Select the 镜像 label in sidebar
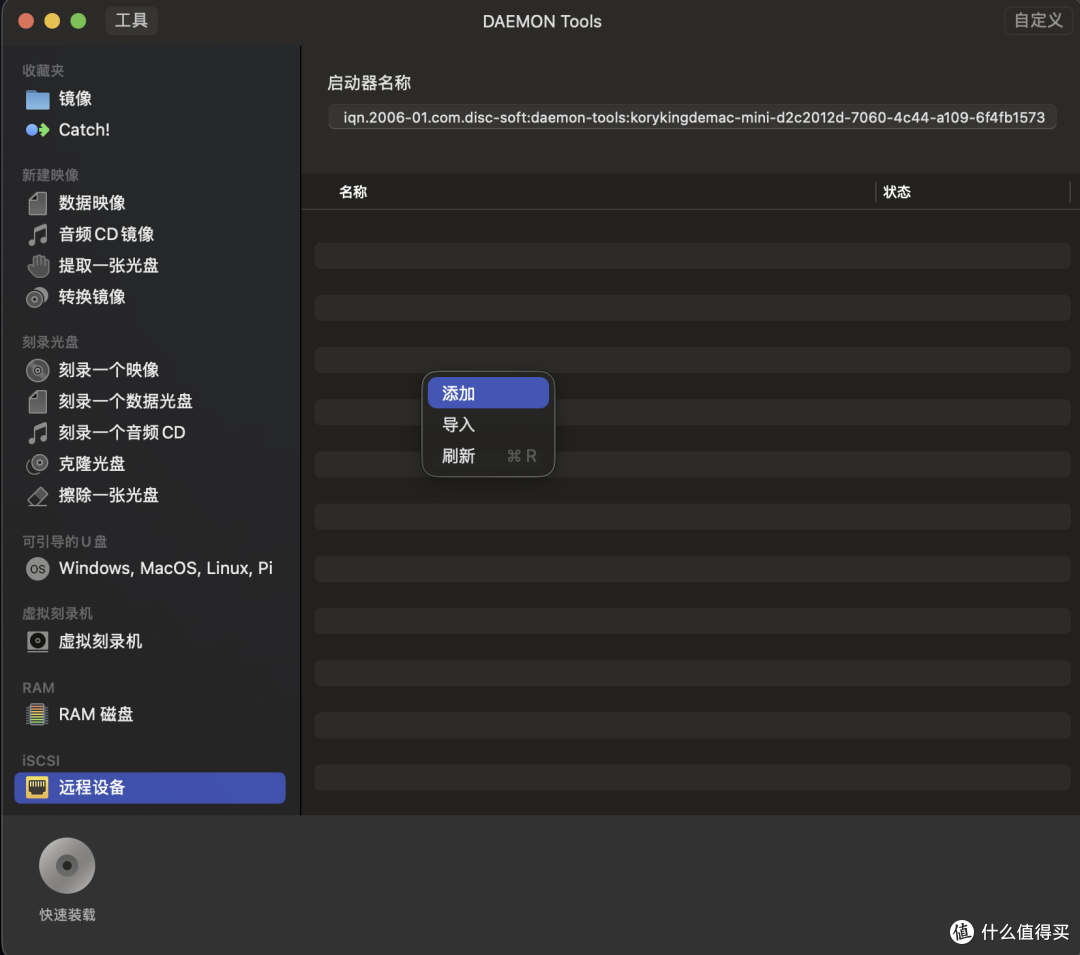The width and height of the screenshot is (1080, 955). tap(75, 99)
